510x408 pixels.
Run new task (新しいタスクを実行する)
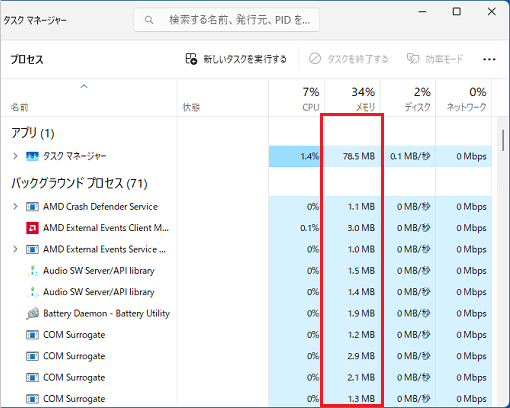tap(236, 59)
